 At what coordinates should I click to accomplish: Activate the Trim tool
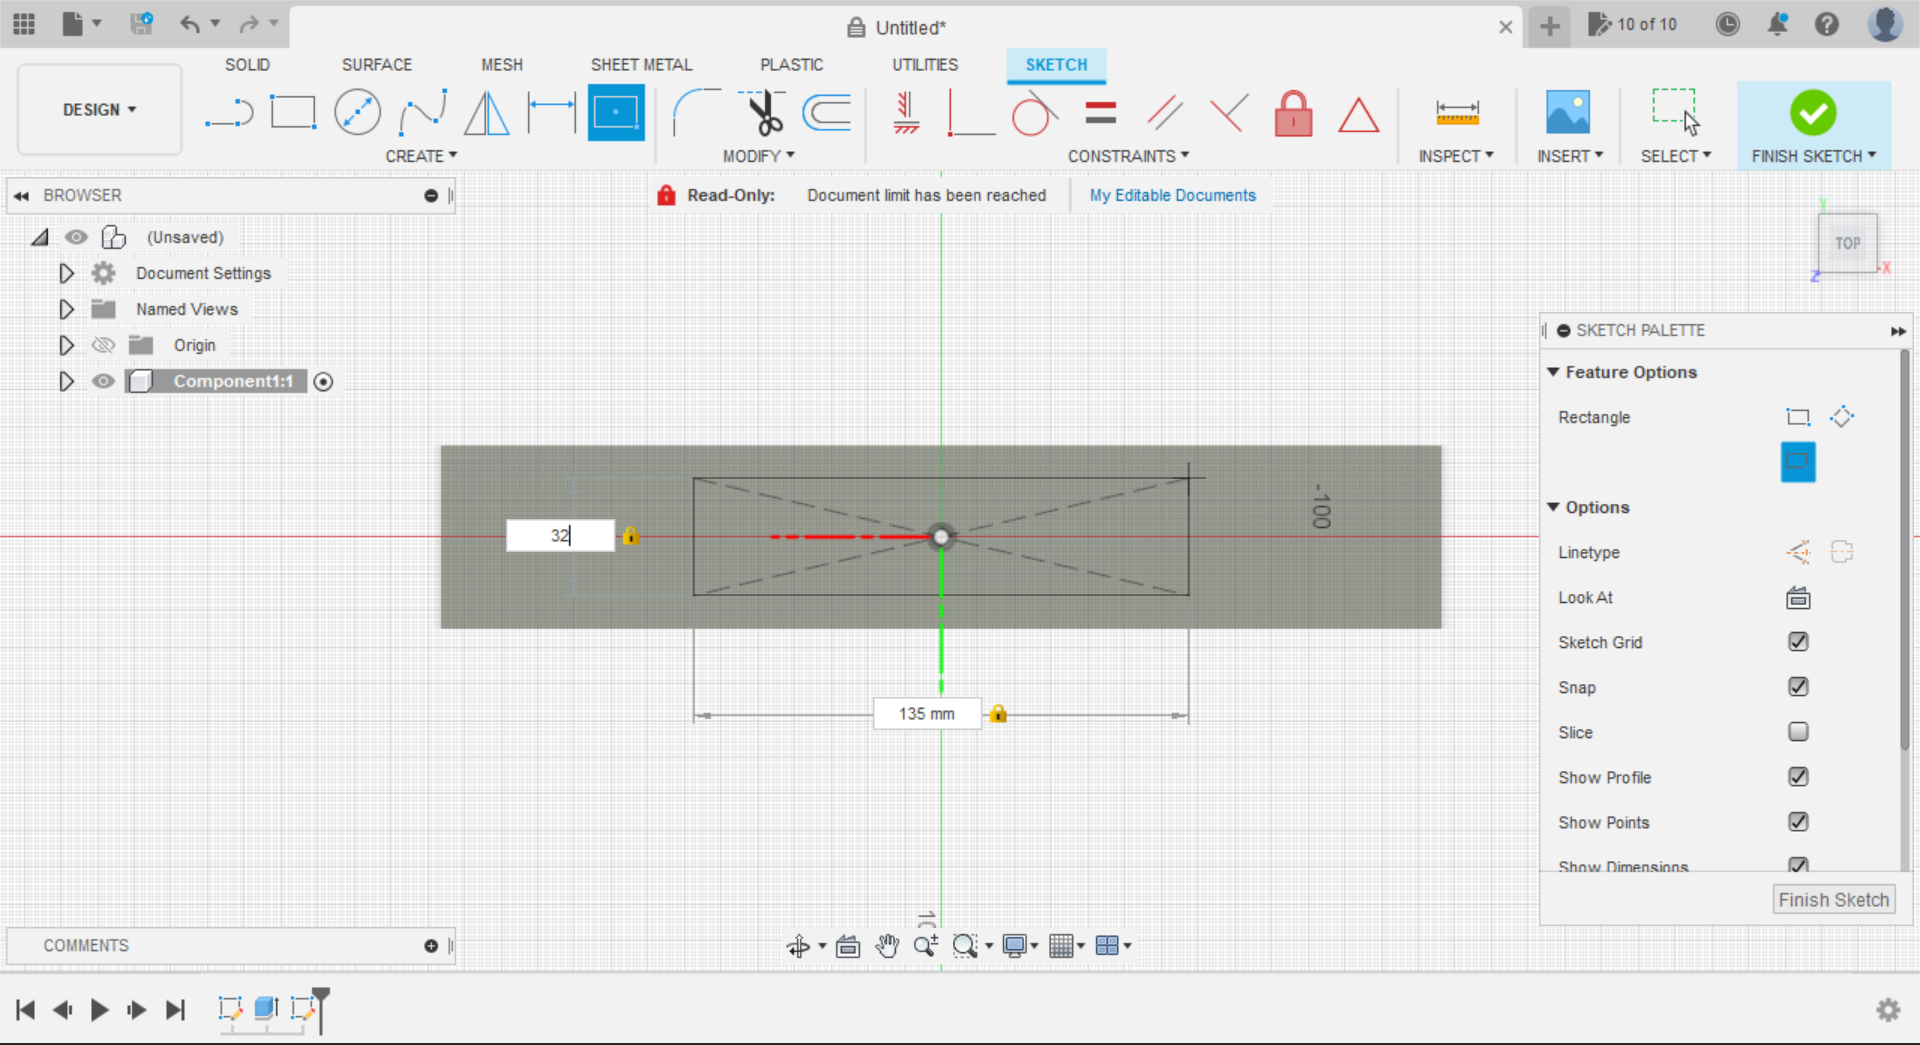763,112
